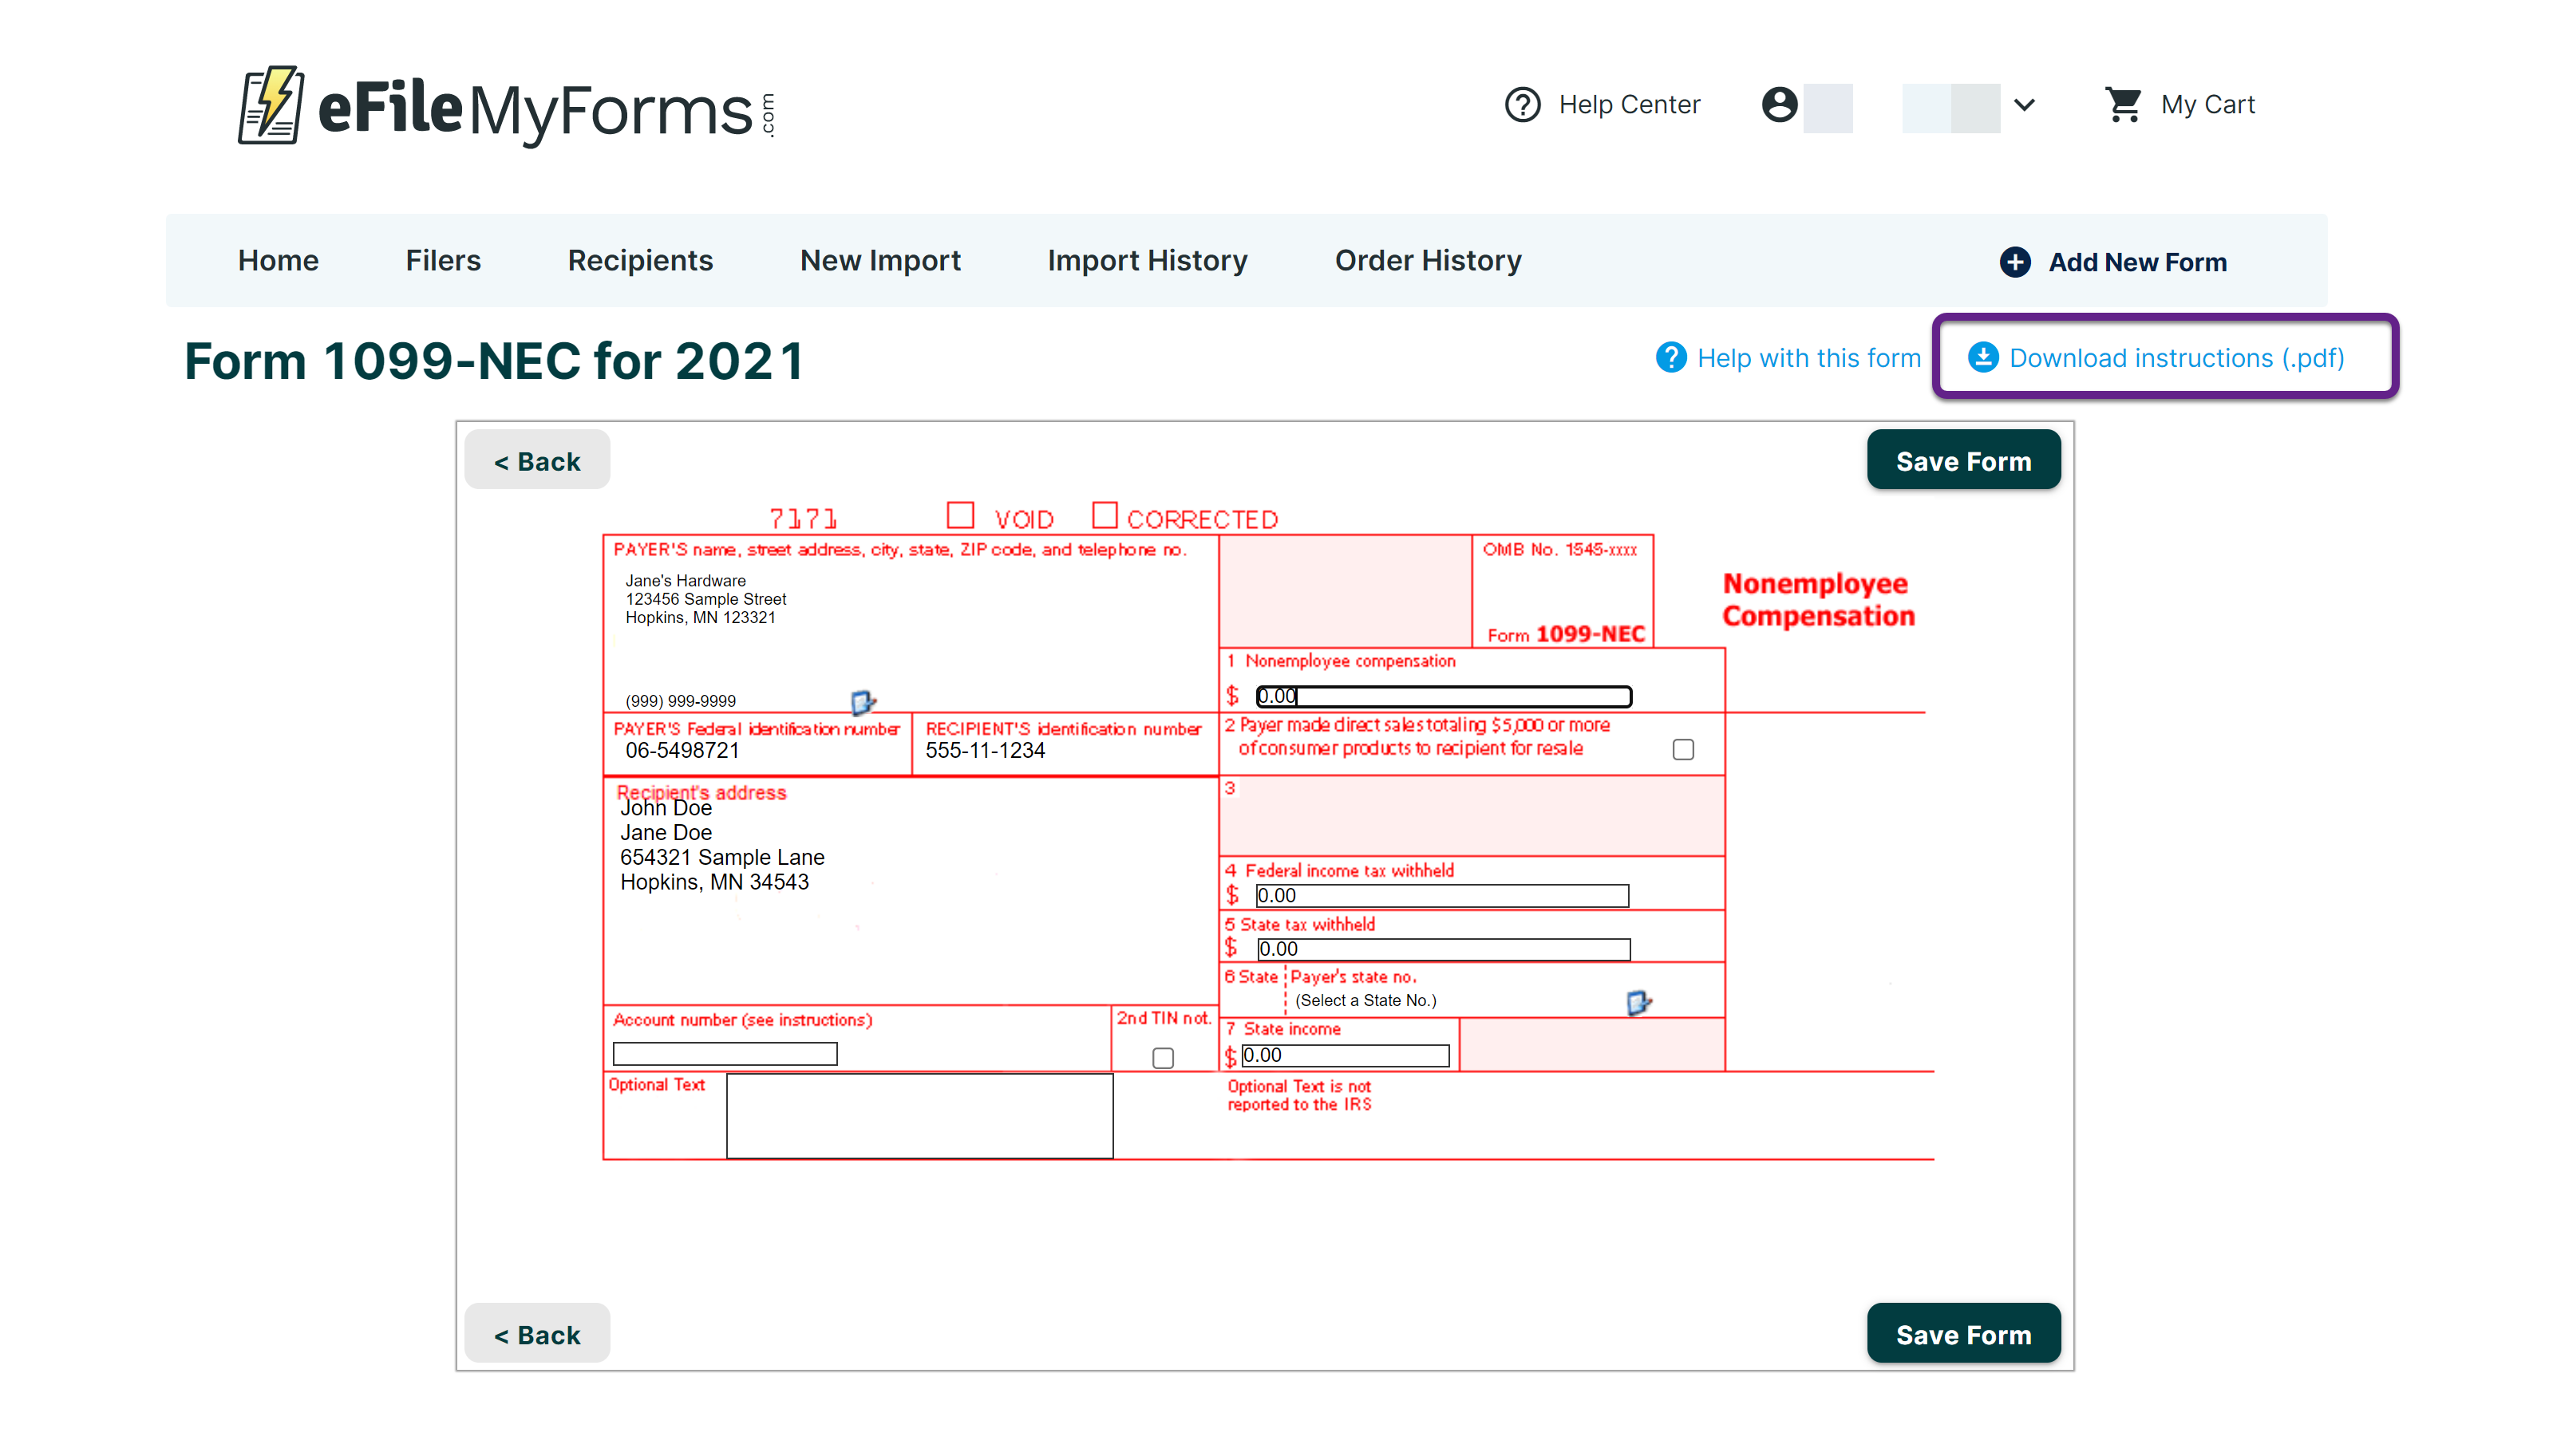Click the plus icon for Add New Form
The image size is (2549, 1456).
2014,262
